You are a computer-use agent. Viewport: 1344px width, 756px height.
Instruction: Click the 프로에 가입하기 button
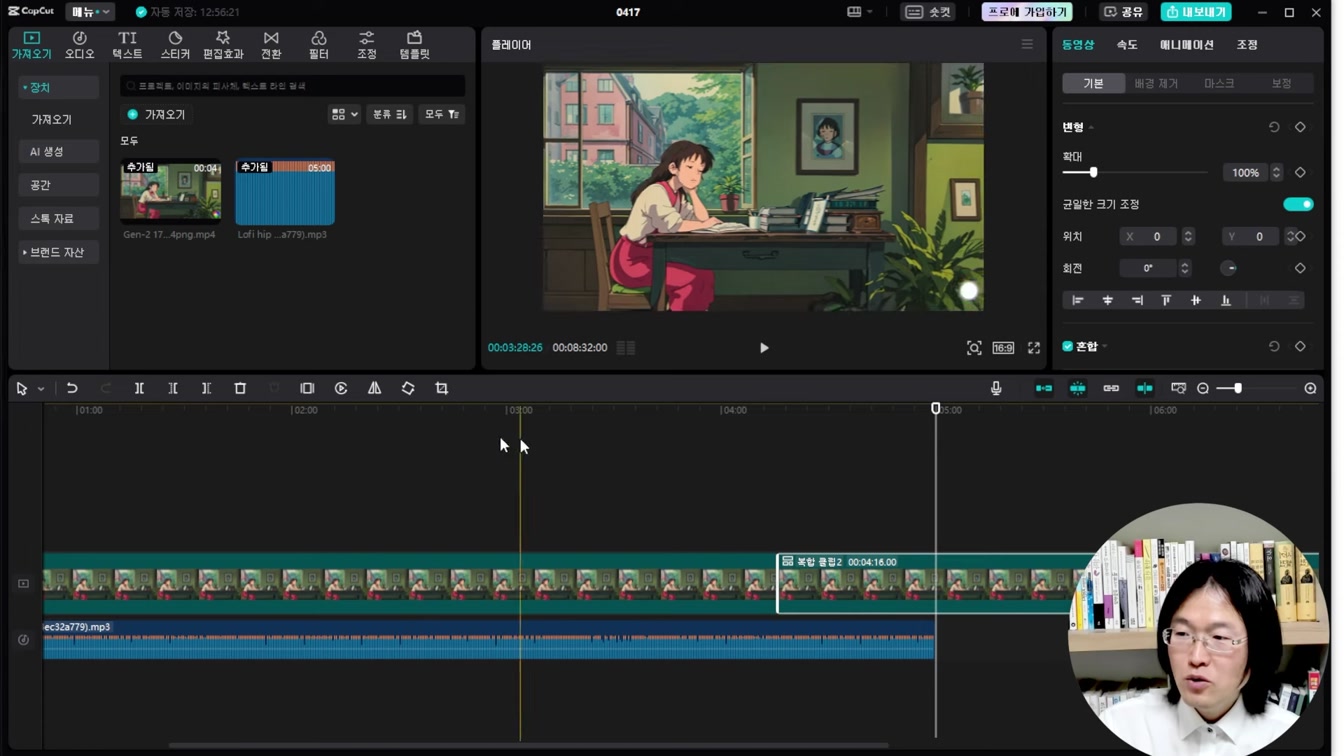coord(1027,12)
